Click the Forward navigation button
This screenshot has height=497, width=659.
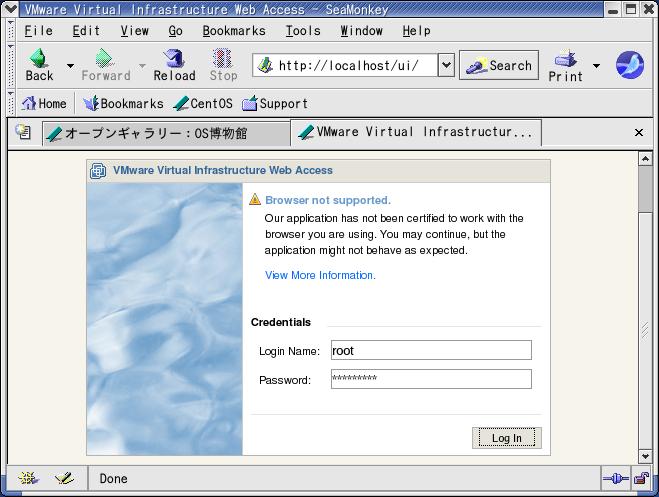(x=105, y=65)
